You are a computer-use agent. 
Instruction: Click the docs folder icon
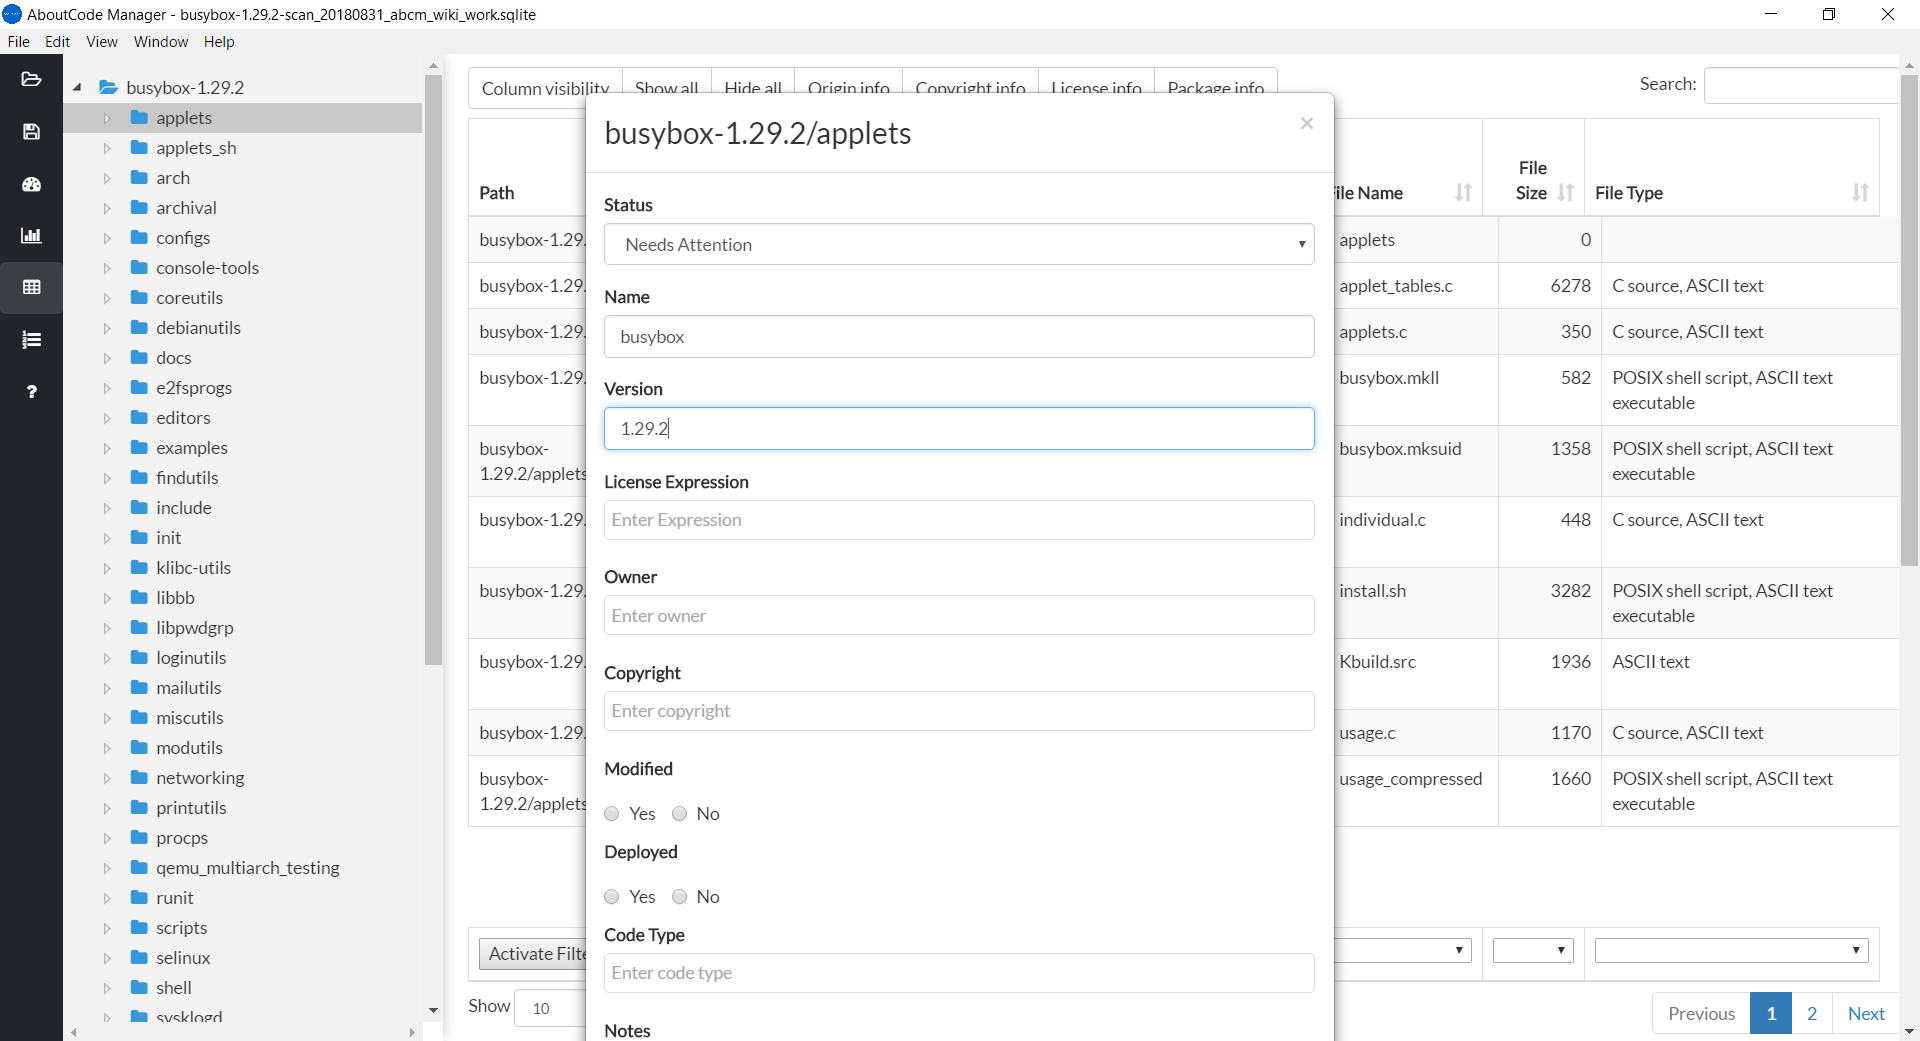click(139, 358)
